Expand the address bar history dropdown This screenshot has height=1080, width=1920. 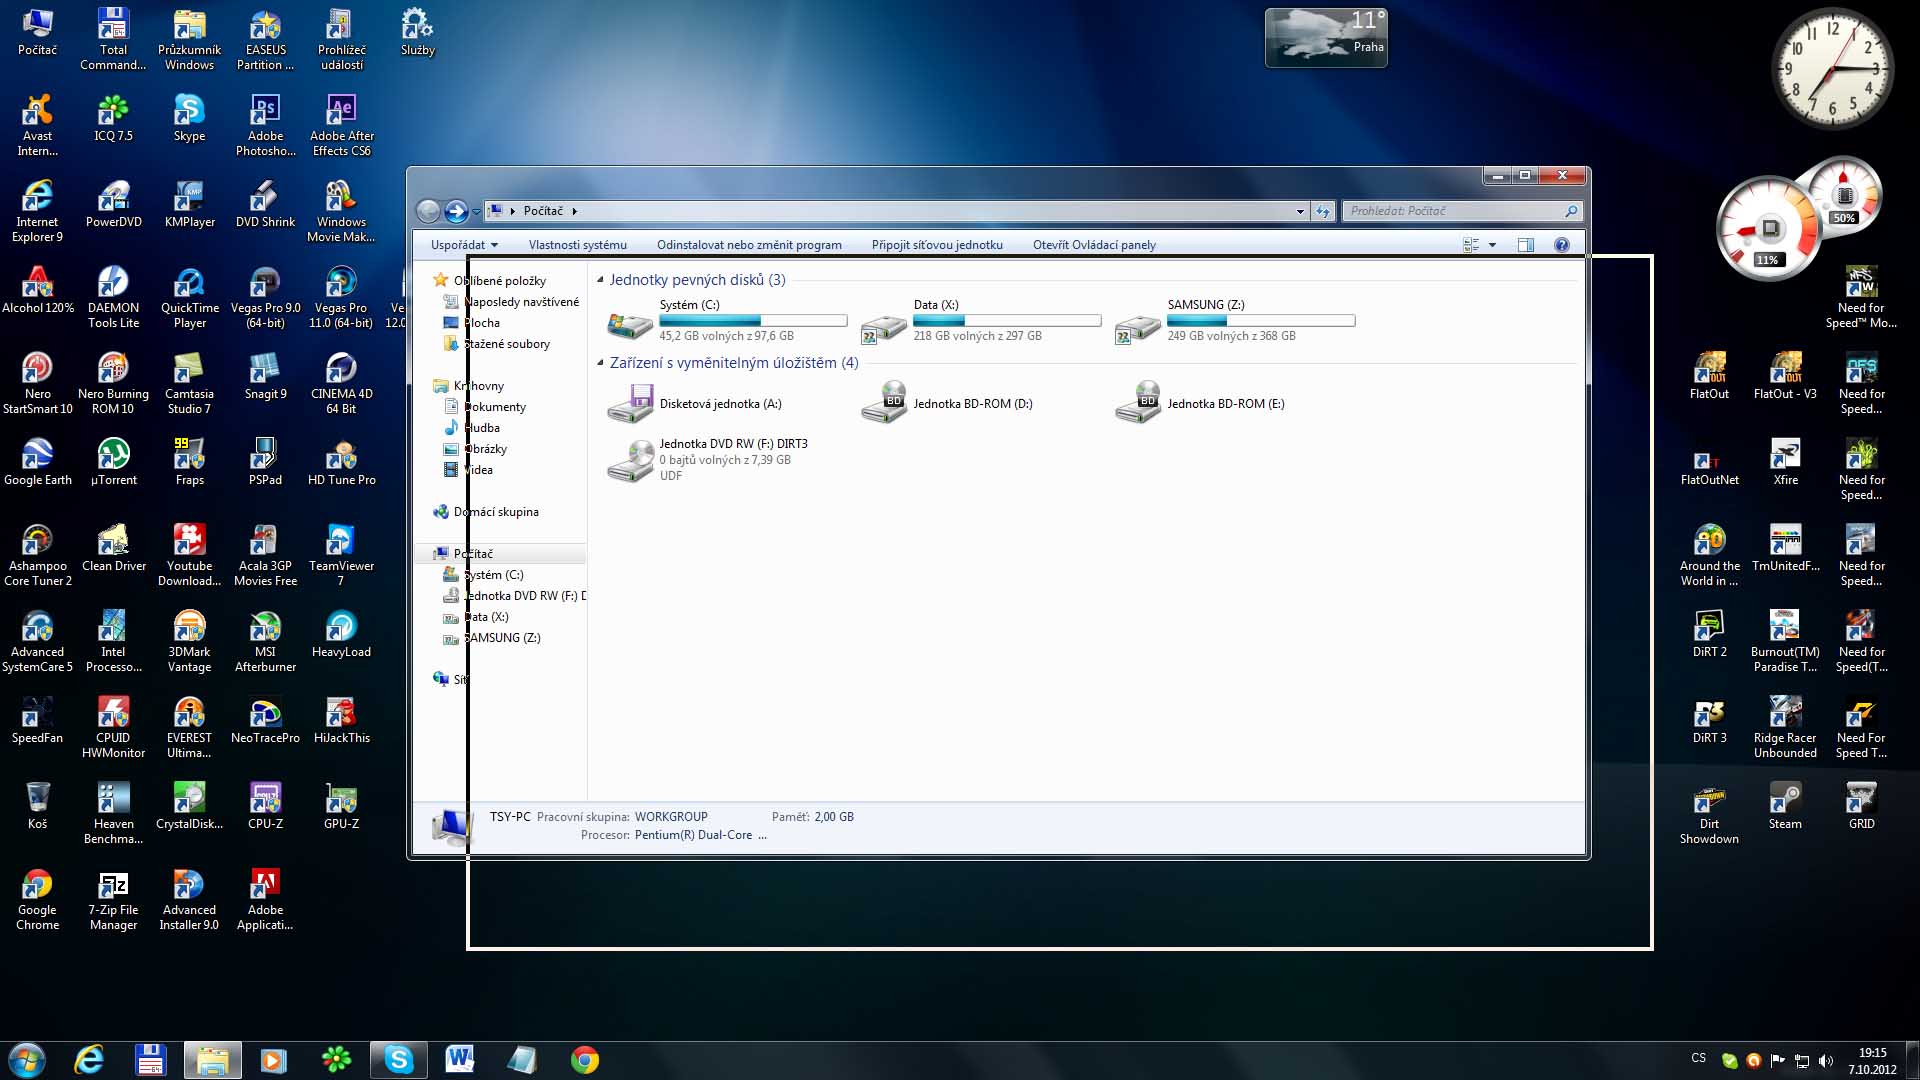click(x=1300, y=211)
